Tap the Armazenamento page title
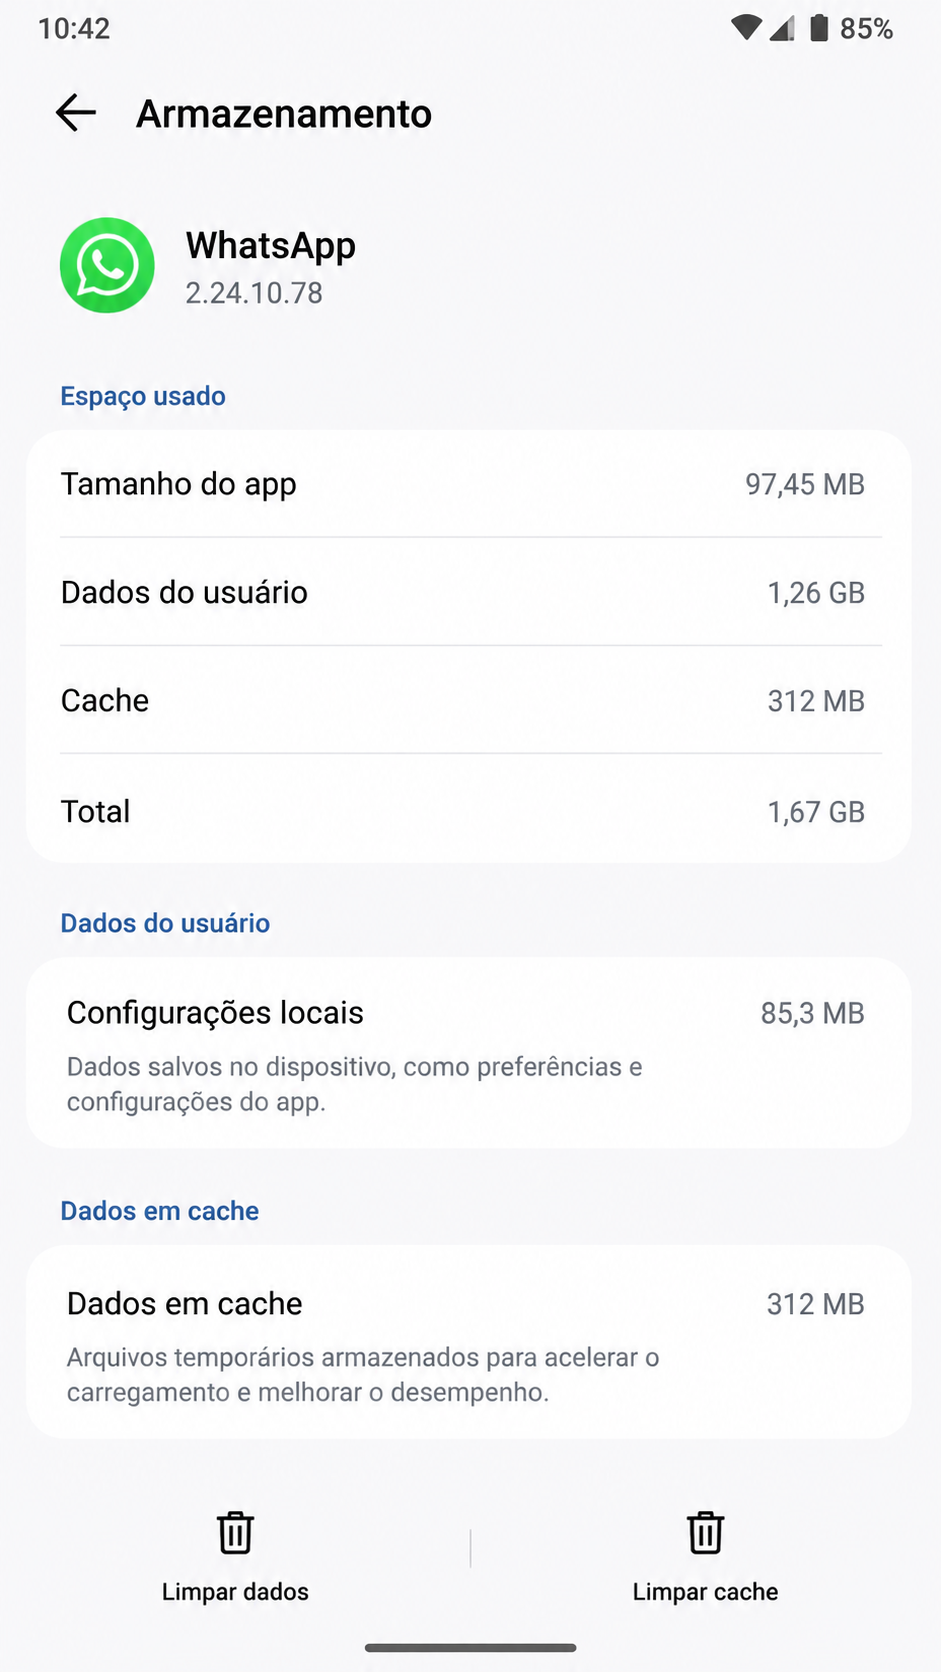This screenshot has height=1672, width=941. coord(284,114)
